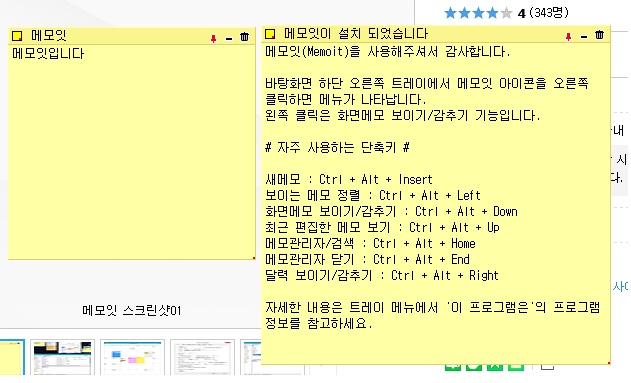Place cursor on 메모잇입니다 text in left note

(48, 54)
